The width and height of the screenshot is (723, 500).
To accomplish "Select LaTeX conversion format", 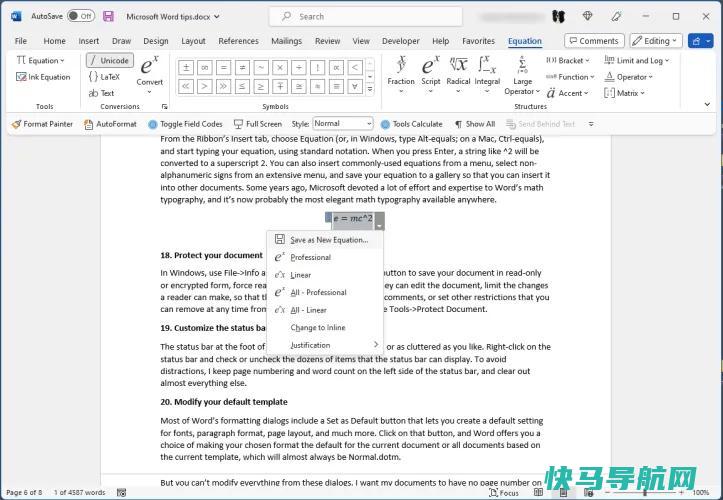I will coord(105,77).
